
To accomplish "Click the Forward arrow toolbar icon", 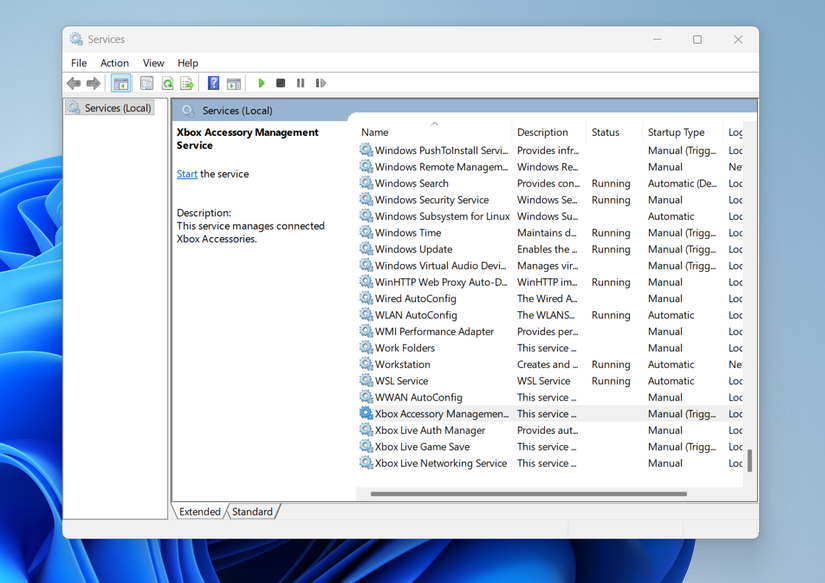I will (x=94, y=83).
